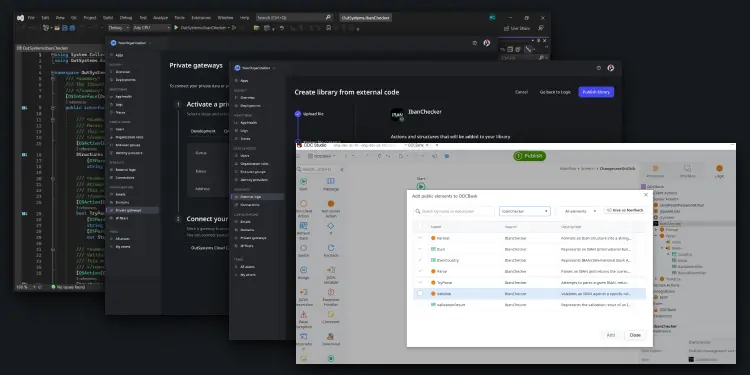Pick the Raise Exception tool icon

click(303, 314)
